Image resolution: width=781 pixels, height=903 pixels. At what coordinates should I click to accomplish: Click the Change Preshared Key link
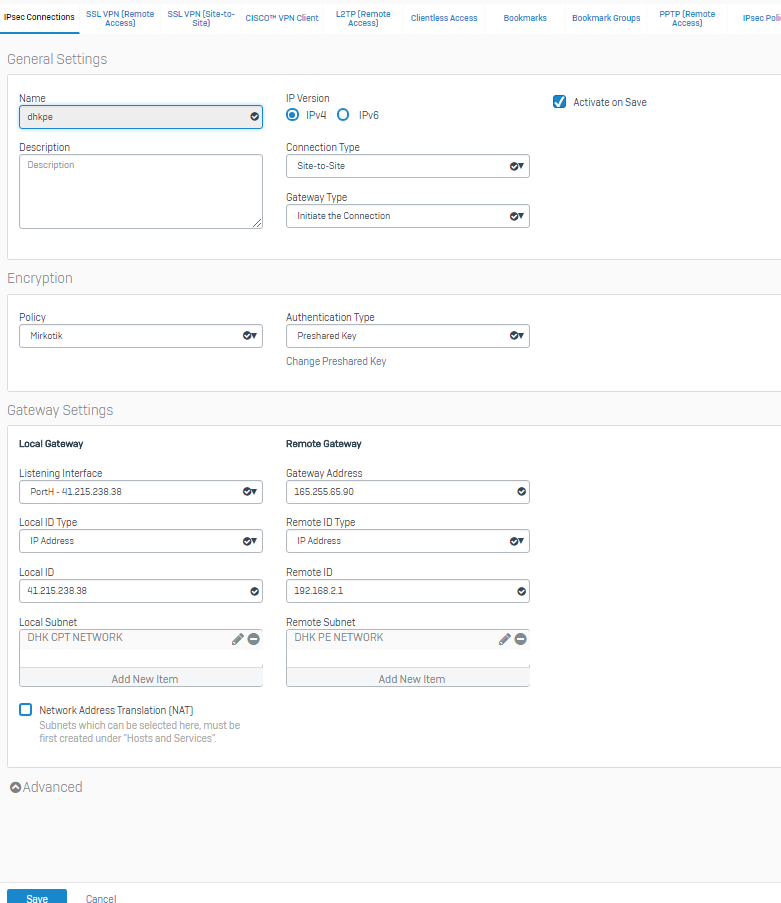(x=336, y=361)
